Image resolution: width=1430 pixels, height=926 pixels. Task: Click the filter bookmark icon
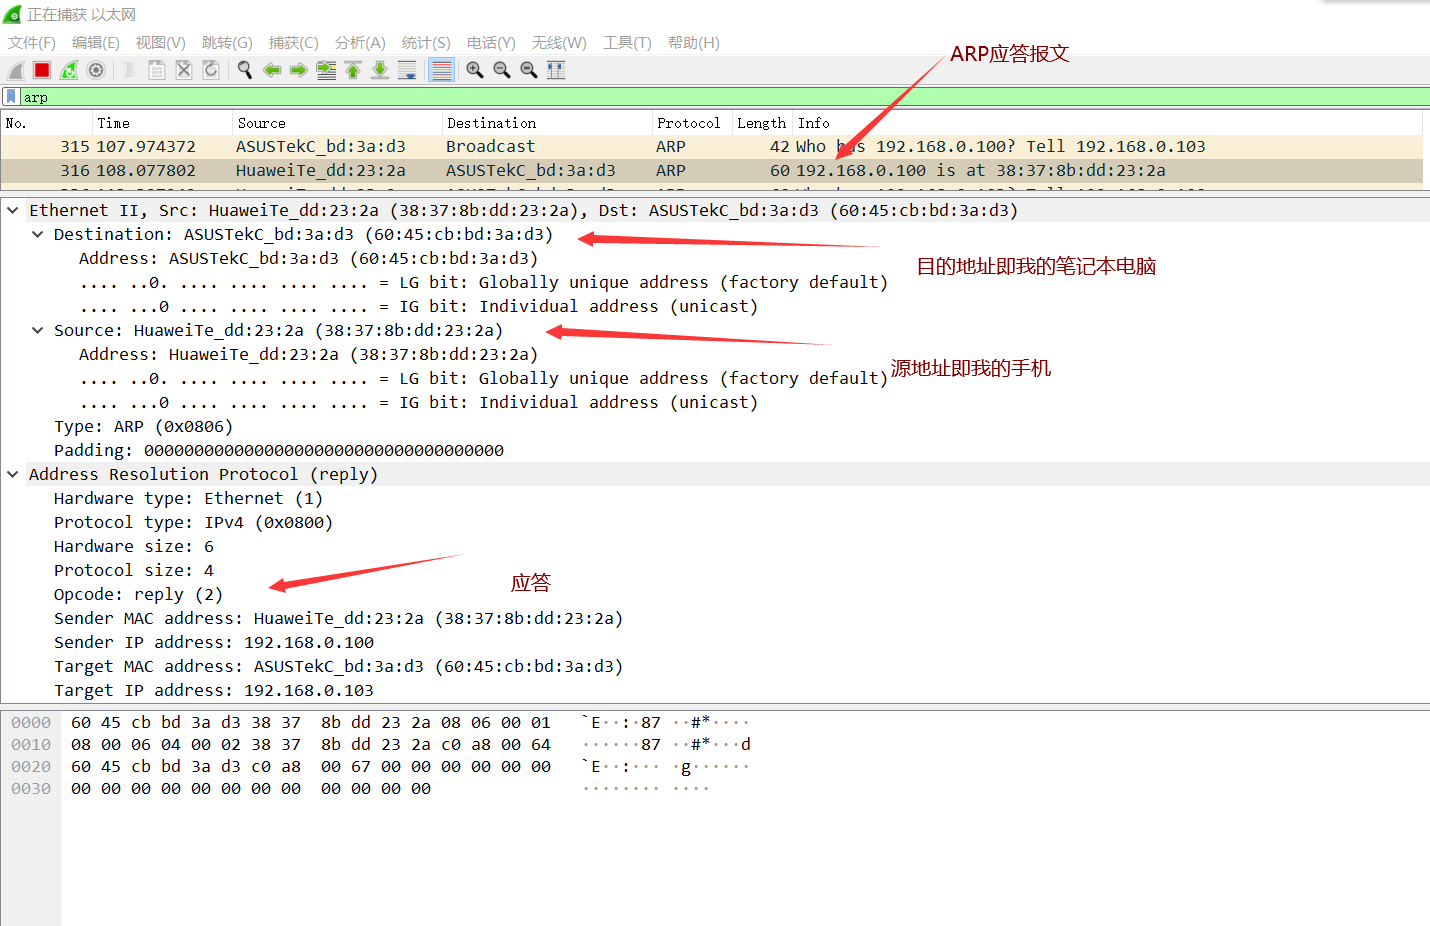click(9, 96)
